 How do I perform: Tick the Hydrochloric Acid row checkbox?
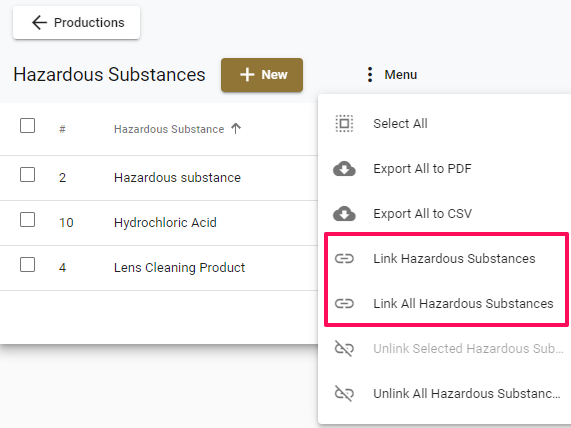(x=27, y=220)
